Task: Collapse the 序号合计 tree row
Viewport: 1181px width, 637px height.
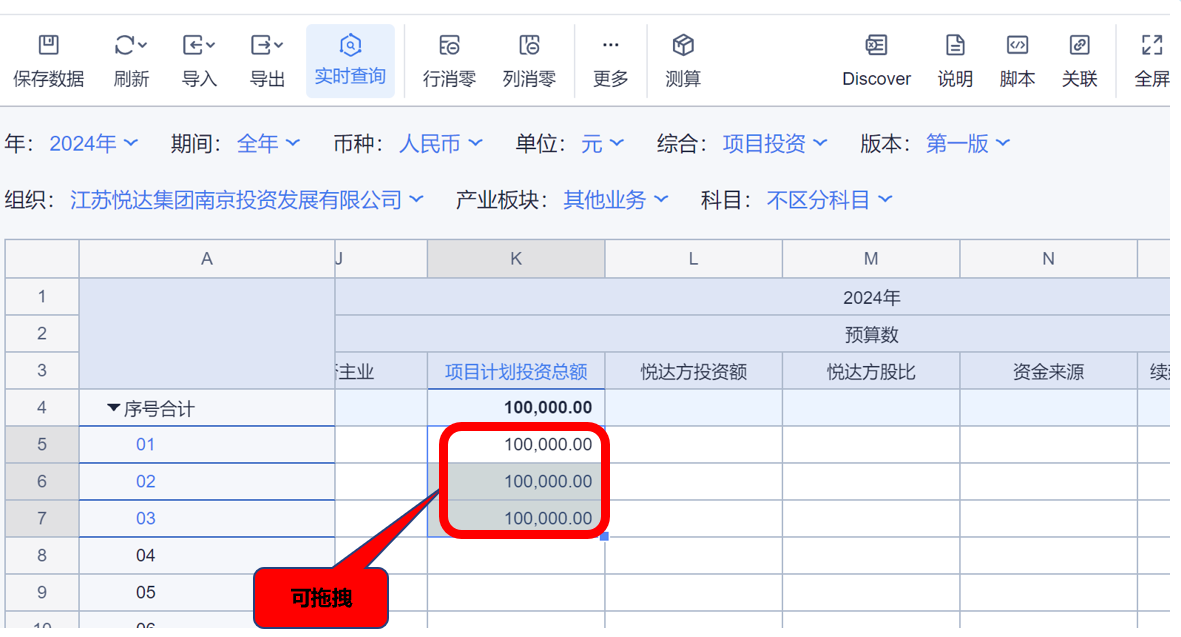Action: pyautogui.click(x=113, y=408)
